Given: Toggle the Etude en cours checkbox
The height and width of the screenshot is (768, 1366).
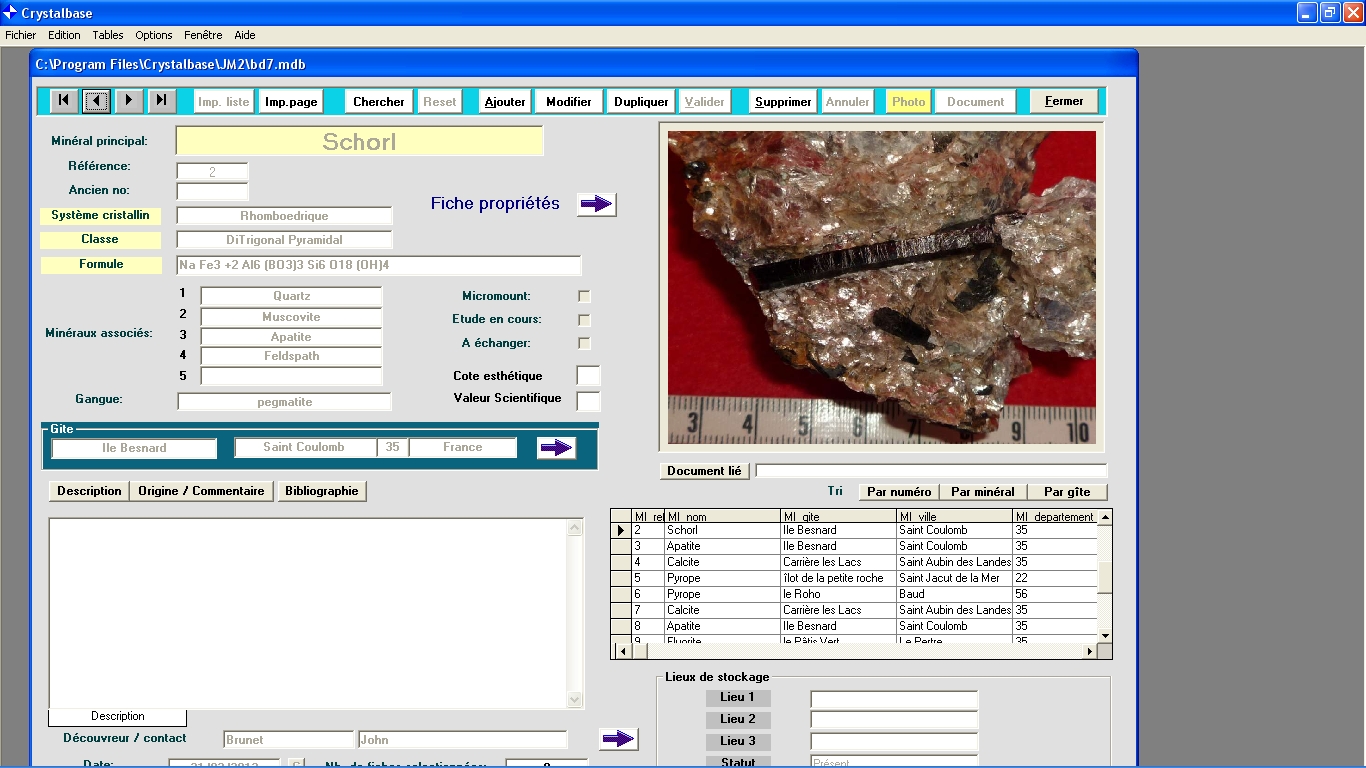Looking at the screenshot, I should [584, 320].
